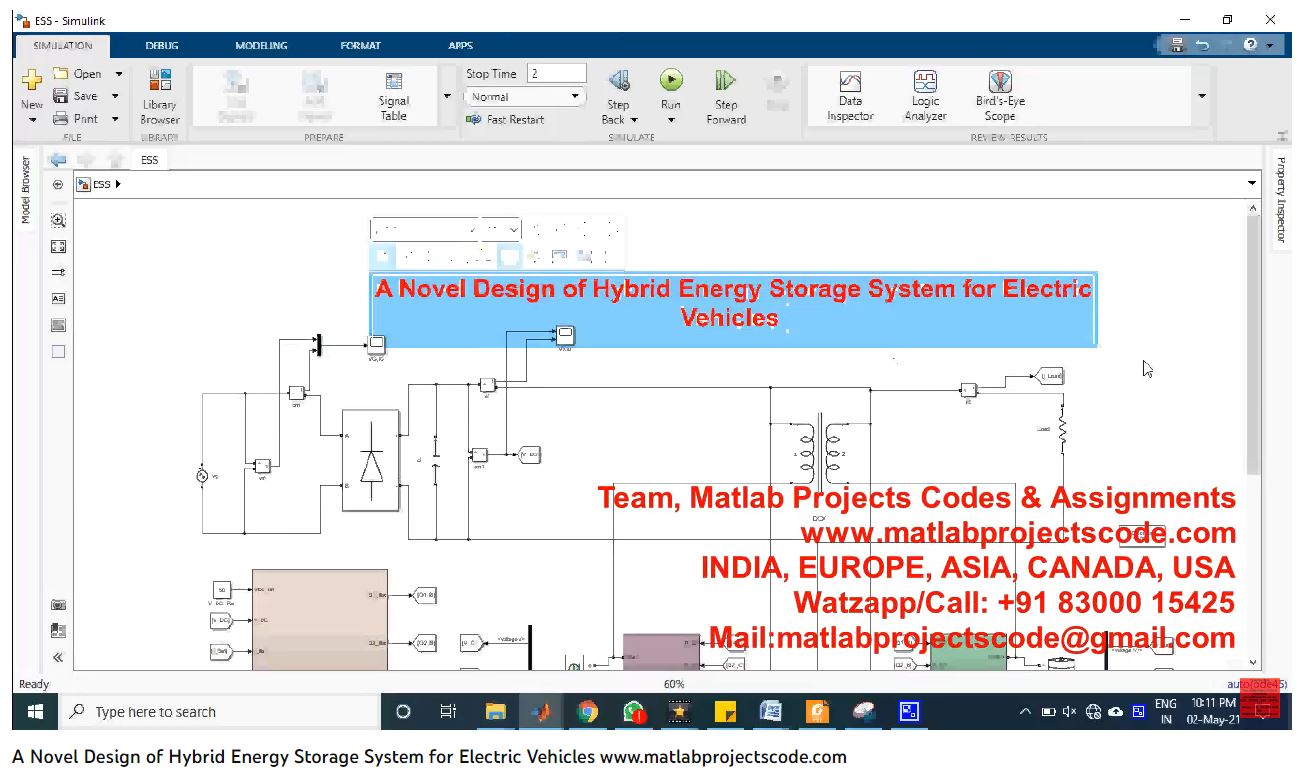Expand the Review Results gallery arrow
Image resolution: width=1303 pixels, height=775 pixels.
pyautogui.click(x=1202, y=96)
